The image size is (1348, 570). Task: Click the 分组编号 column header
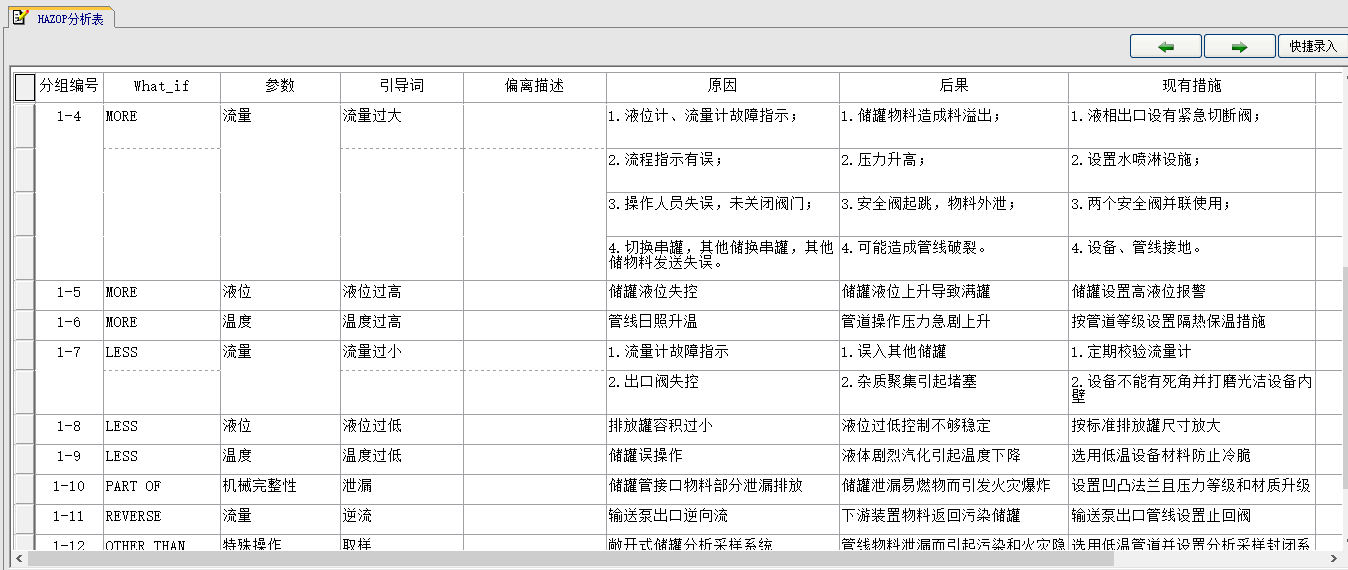[x=69, y=86]
